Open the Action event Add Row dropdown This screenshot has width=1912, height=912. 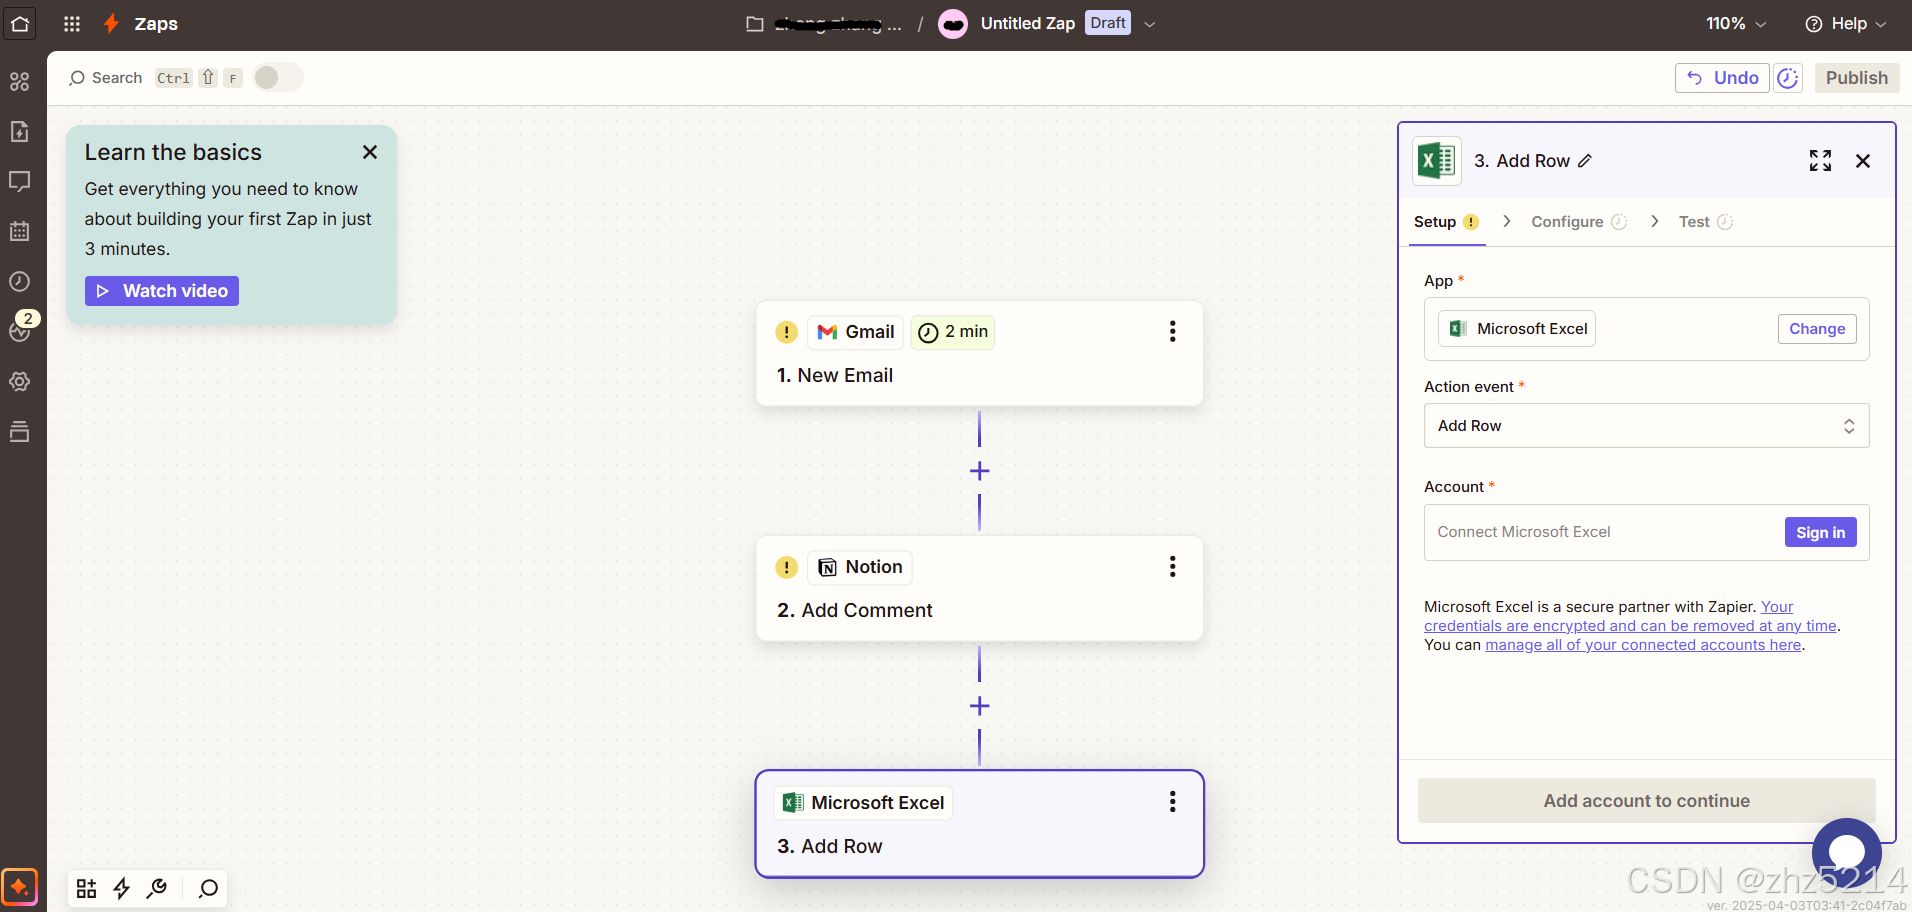click(x=1646, y=426)
